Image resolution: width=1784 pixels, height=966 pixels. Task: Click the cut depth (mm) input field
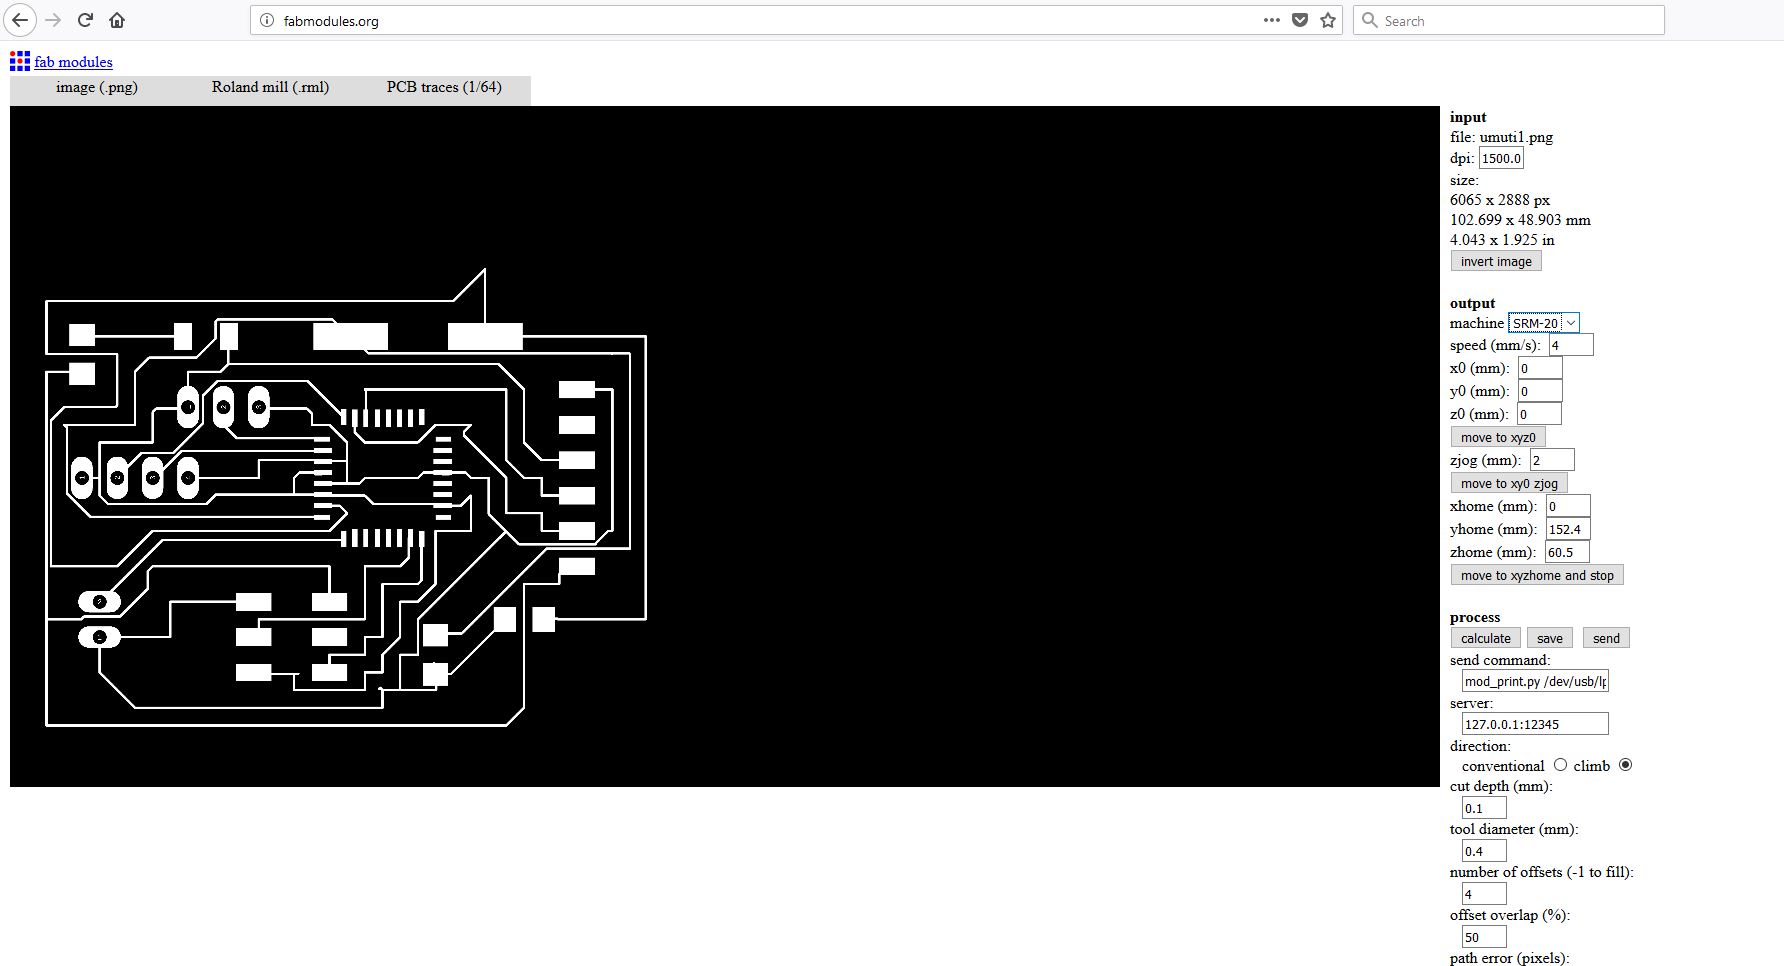point(1484,808)
